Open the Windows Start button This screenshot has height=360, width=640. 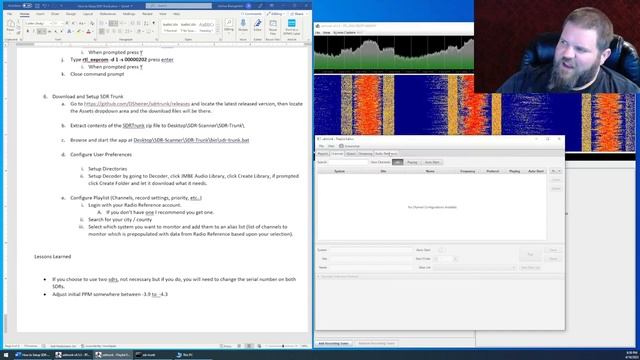(x=6, y=355)
